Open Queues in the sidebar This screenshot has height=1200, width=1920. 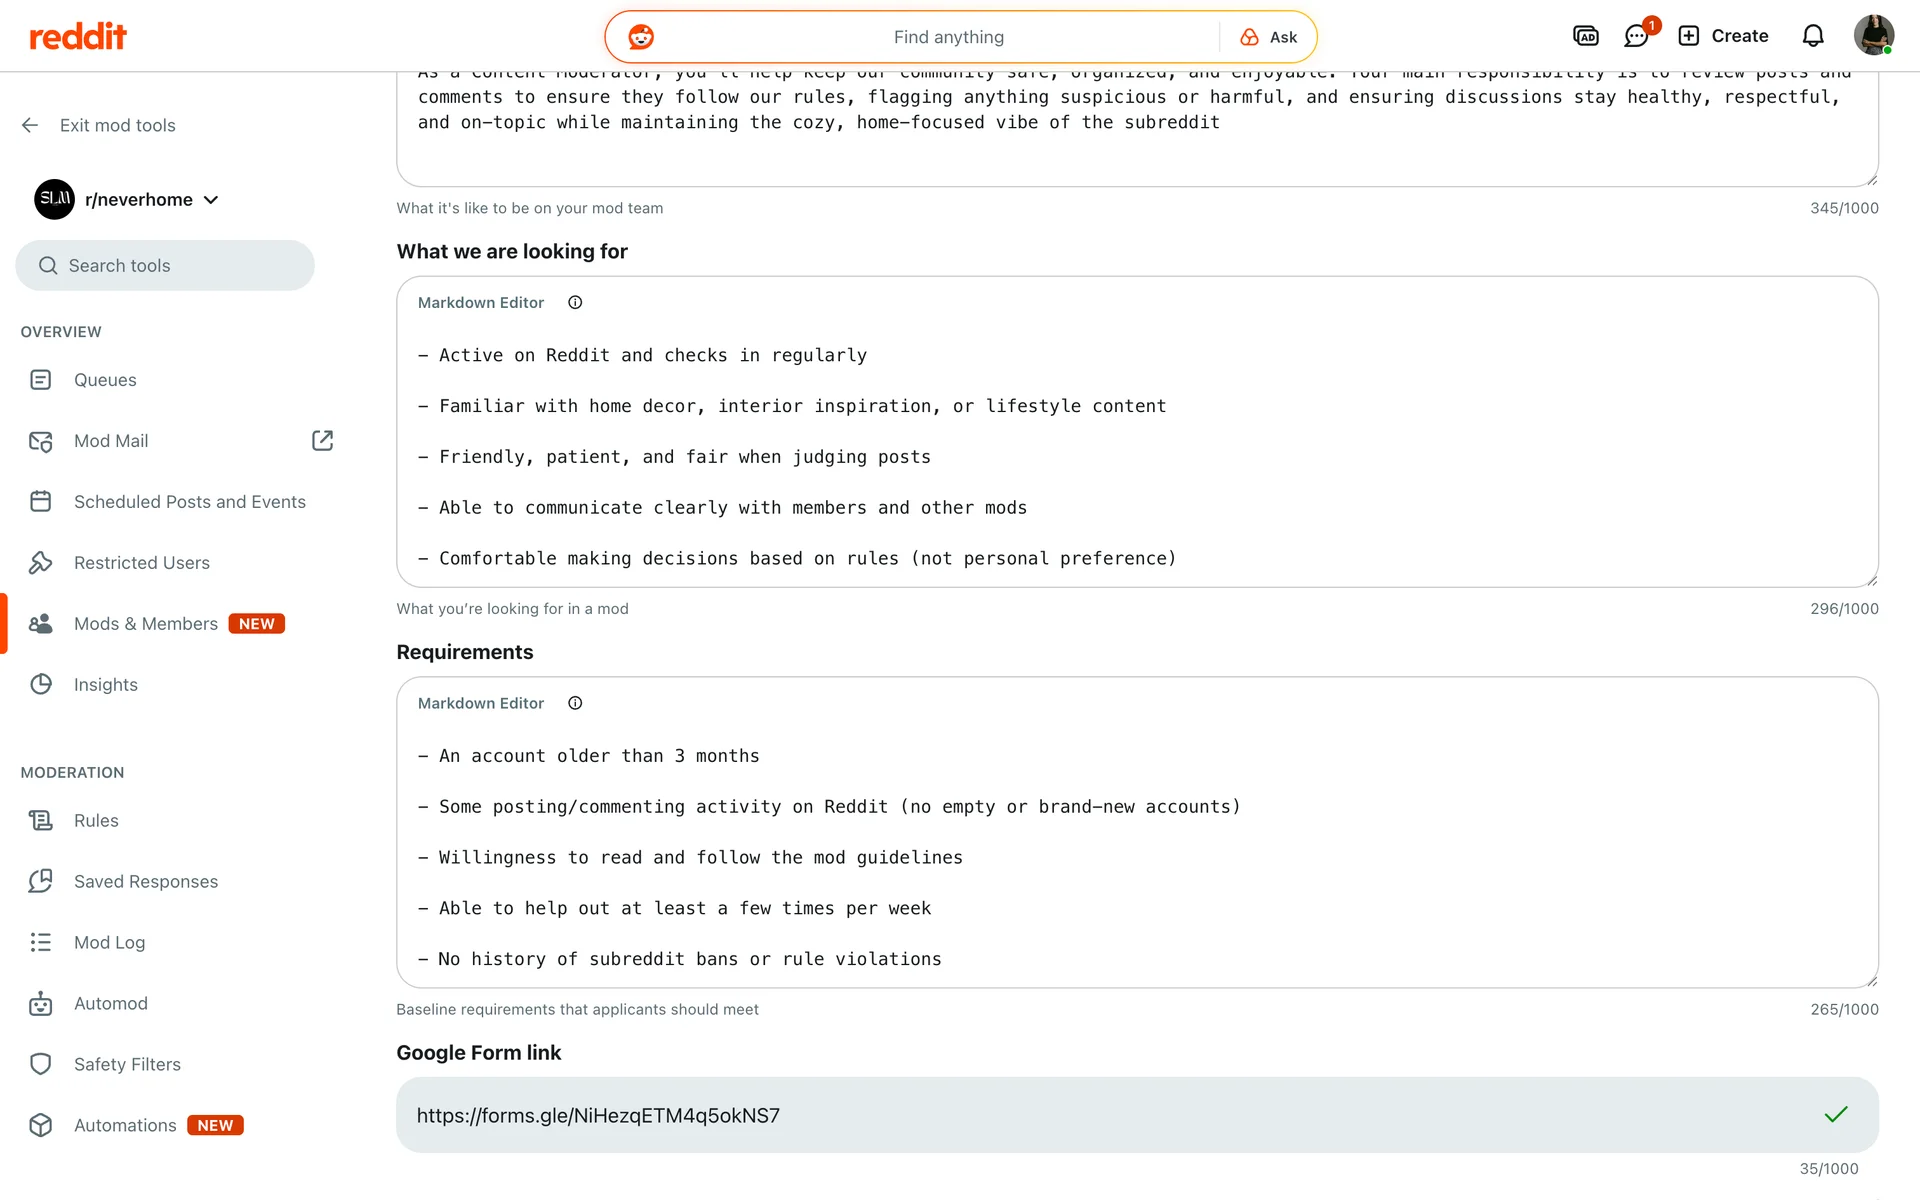tap(105, 380)
